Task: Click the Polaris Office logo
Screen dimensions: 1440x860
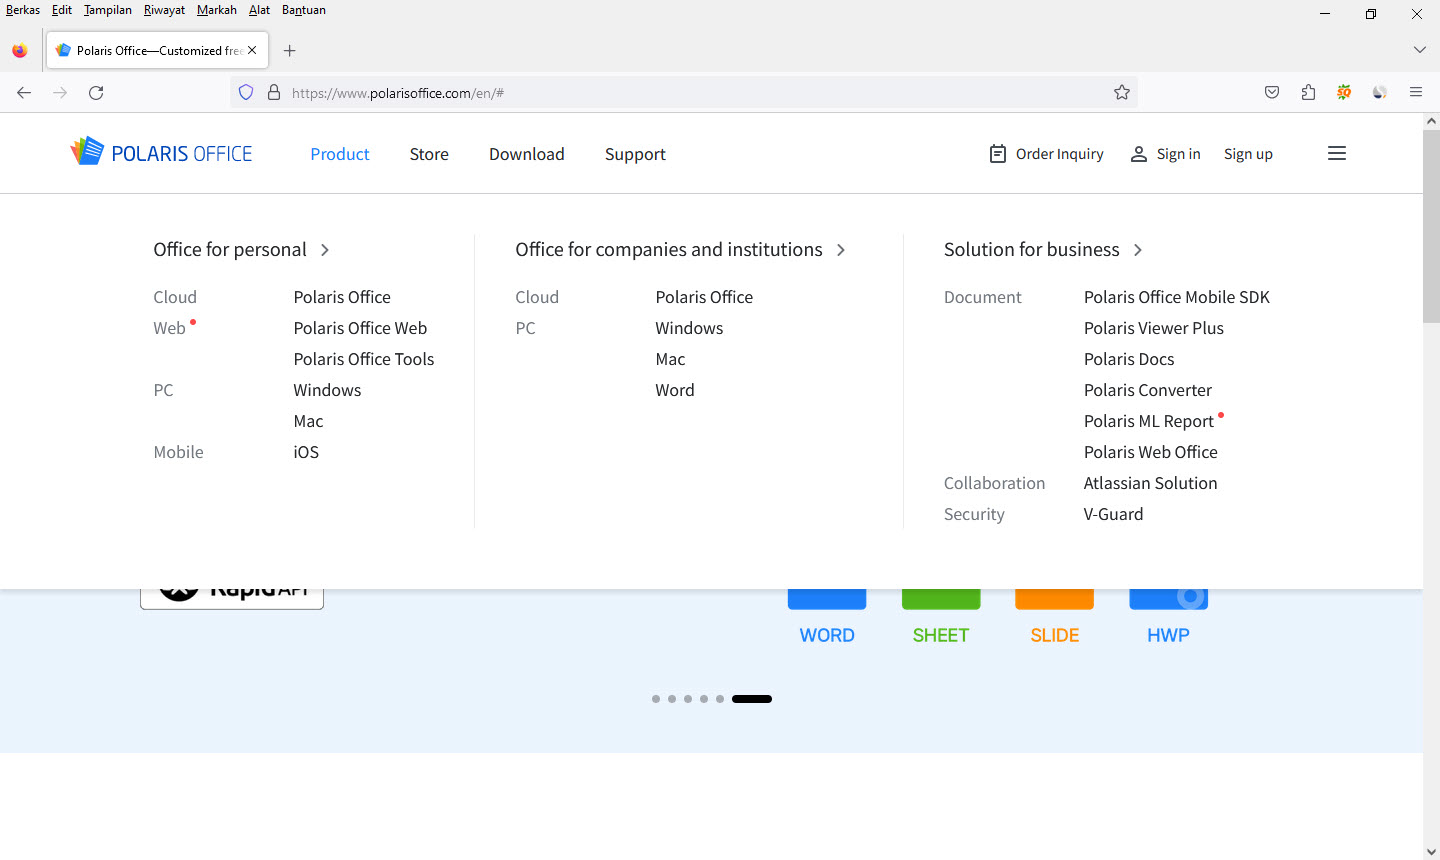Action: [161, 151]
